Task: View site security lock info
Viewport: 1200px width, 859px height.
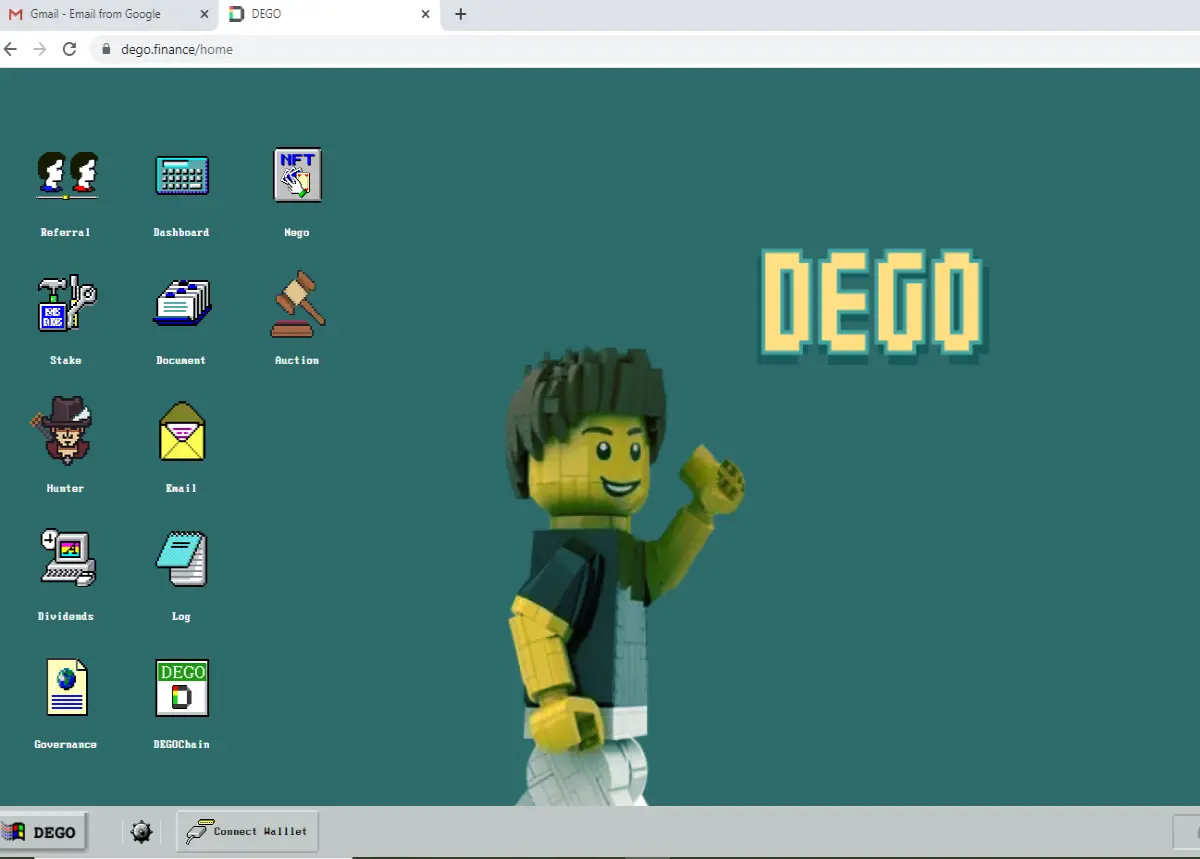Action: point(106,49)
